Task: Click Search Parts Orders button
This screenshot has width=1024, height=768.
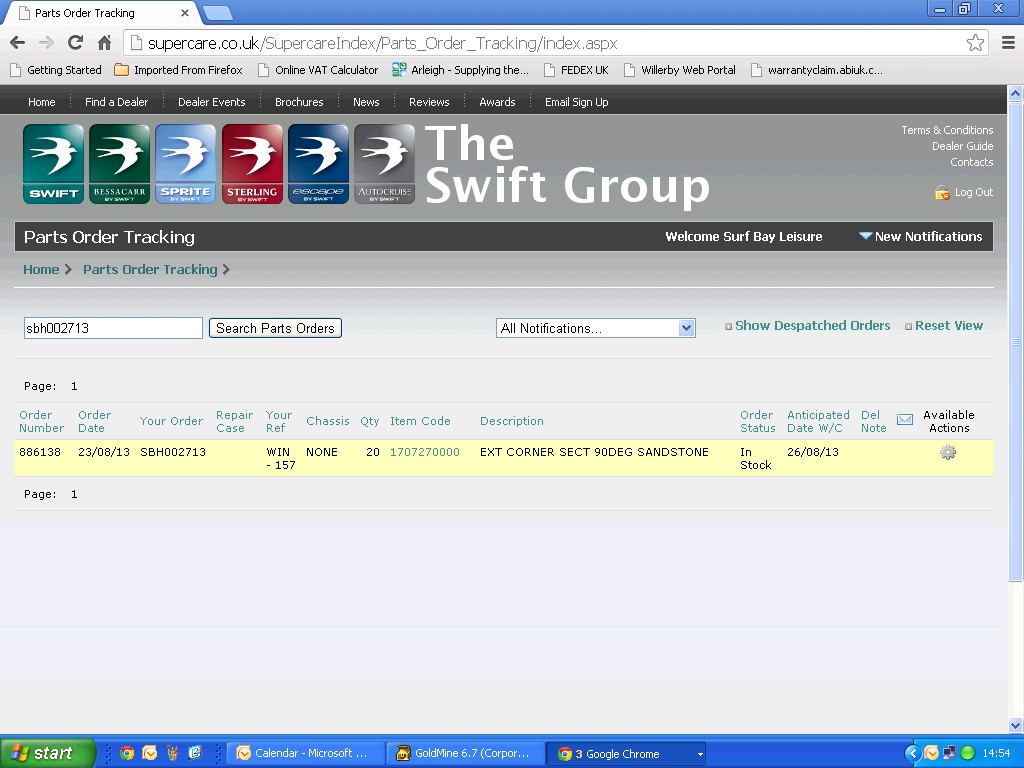Action: coord(276,328)
